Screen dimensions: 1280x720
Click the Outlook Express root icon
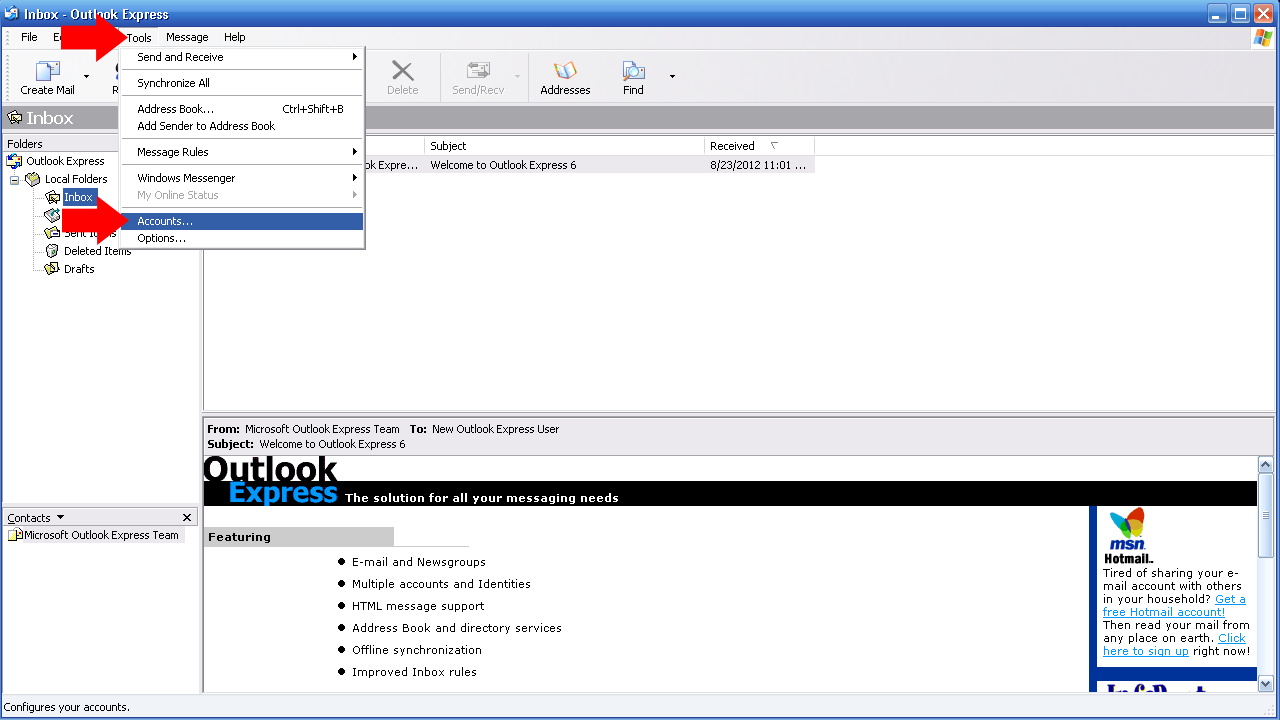[14, 161]
